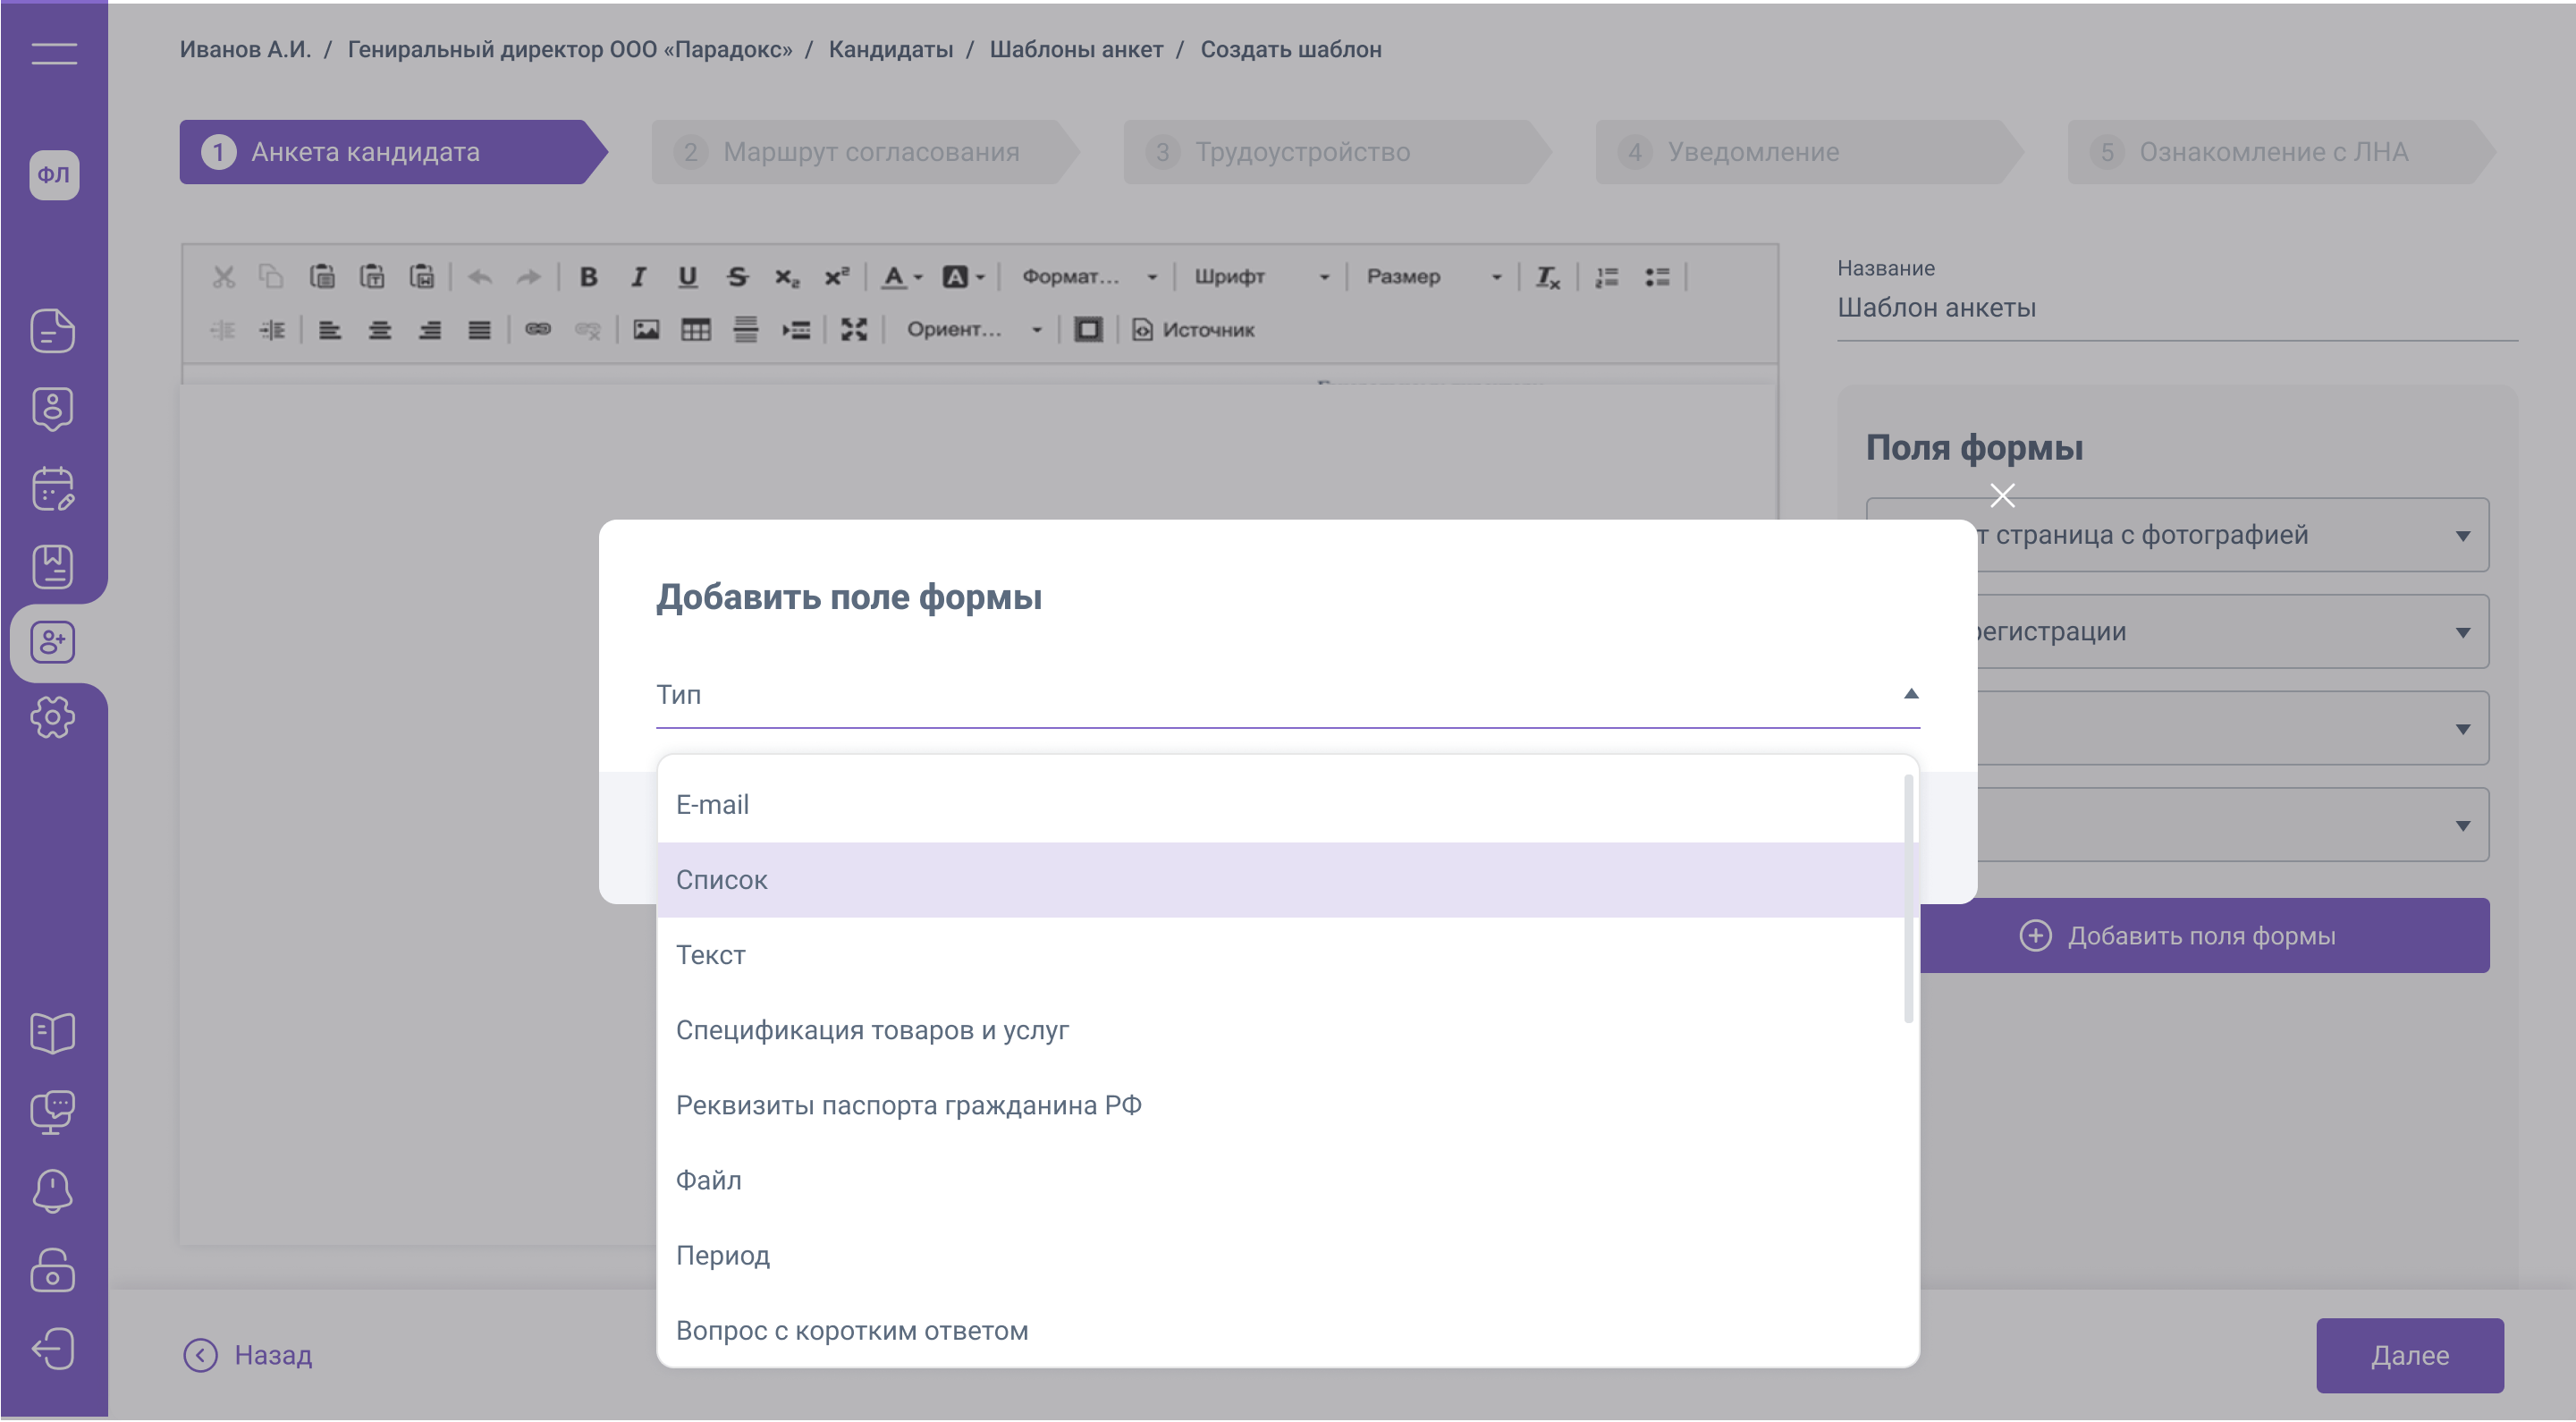2576x1422 pixels.
Task: Expand the страница с фотографией field
Action: coord(2462,536)
